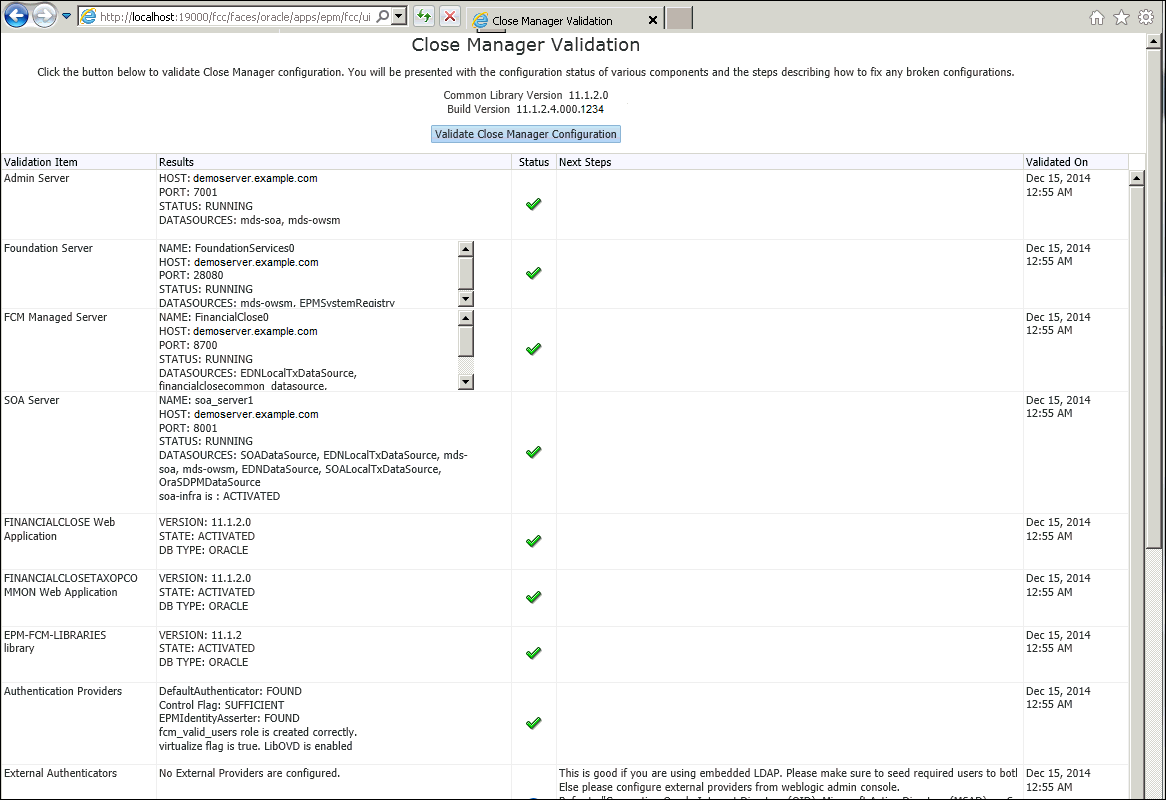Screen dimensions: 1166x800
Task: Click the address bar URL field
Action: pos(235,16)
